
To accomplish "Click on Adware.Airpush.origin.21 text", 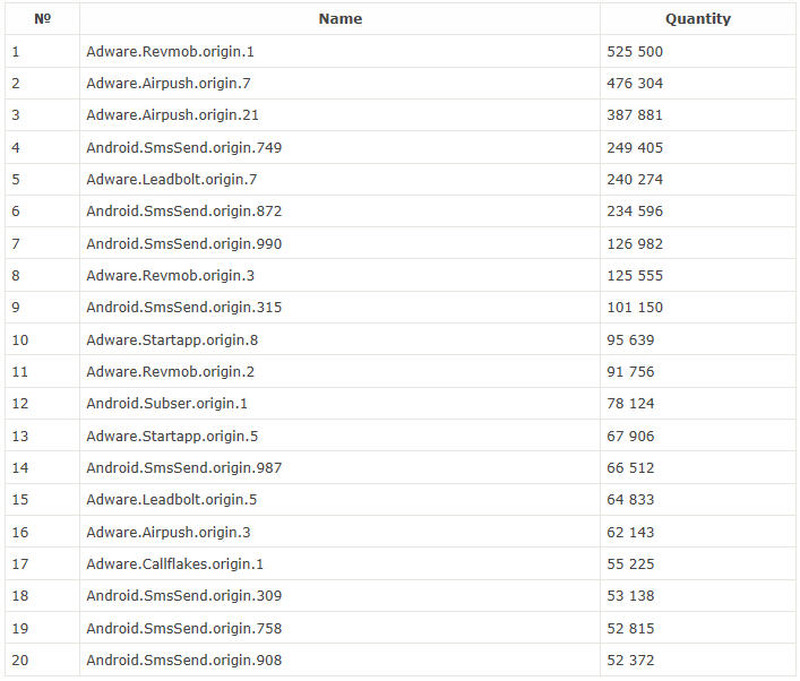I will pos(172,115).
